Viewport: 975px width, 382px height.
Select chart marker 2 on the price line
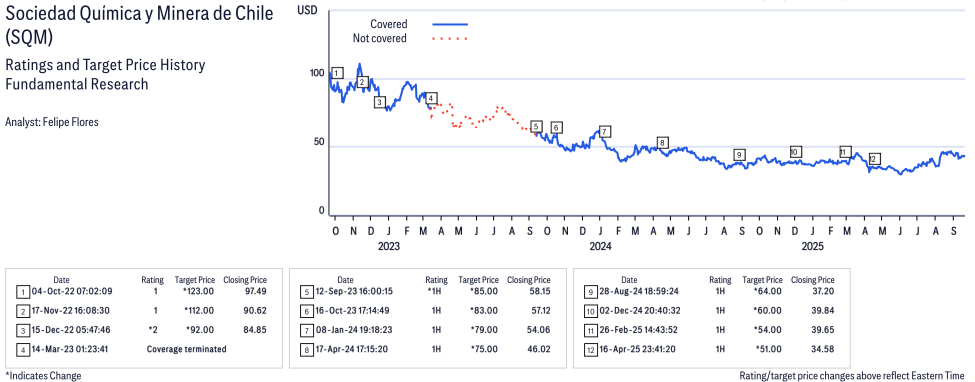click(362, 82)
